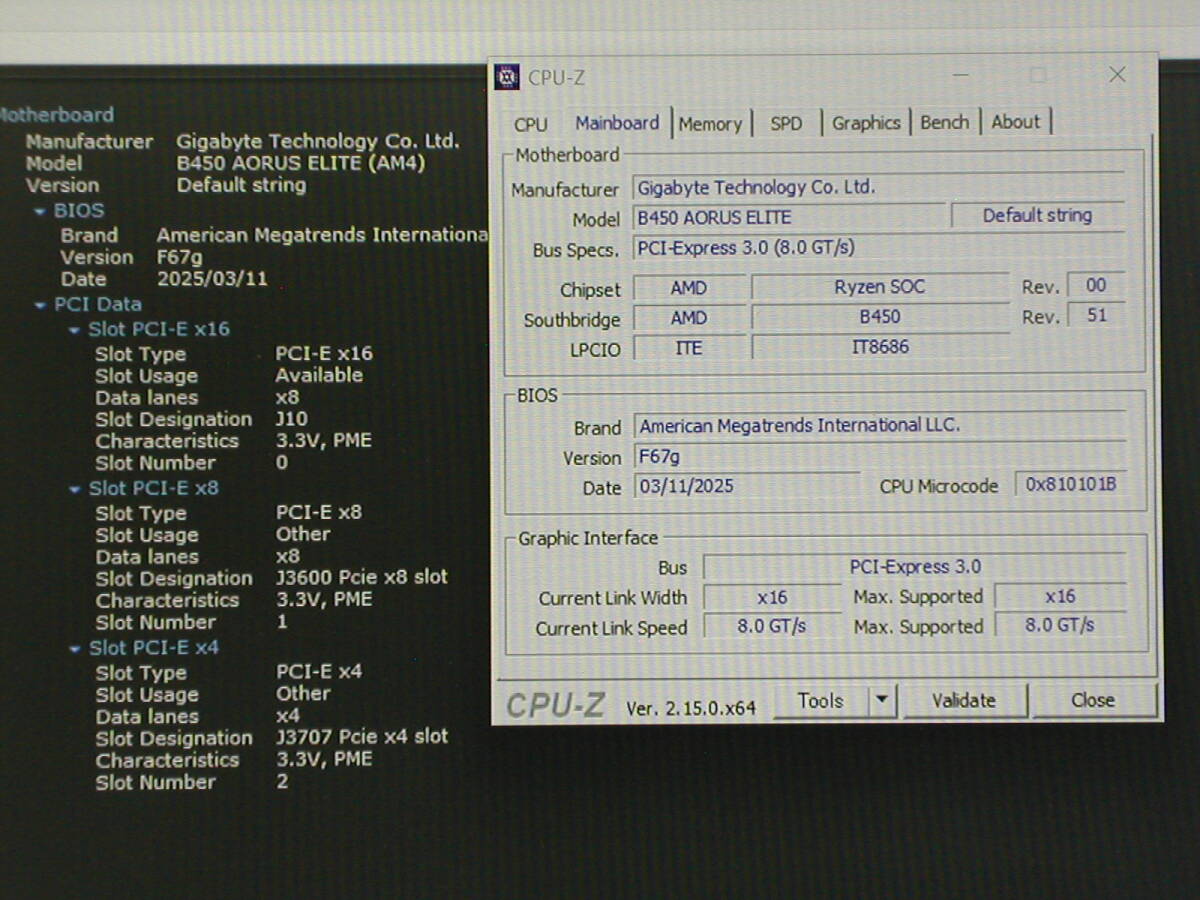Collapse the PCI Data tree node
This screenshot has height=900, width=1200.
[40, 305]
